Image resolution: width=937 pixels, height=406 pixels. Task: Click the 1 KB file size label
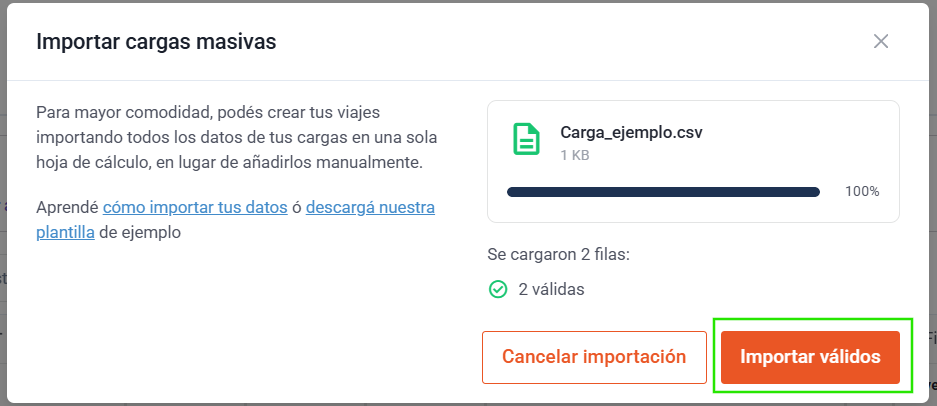(x=575, y=155)
